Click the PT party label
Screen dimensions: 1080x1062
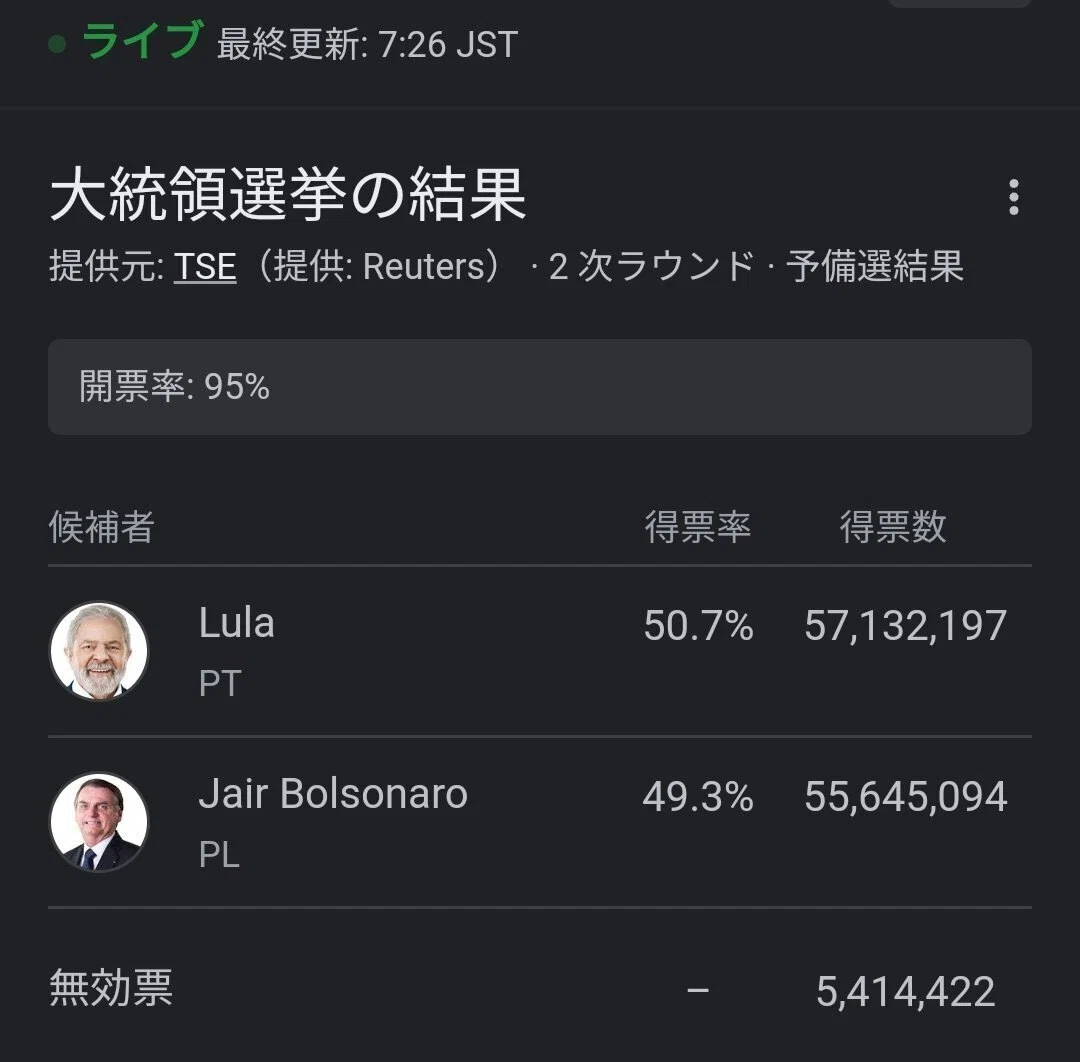(220, 684)
